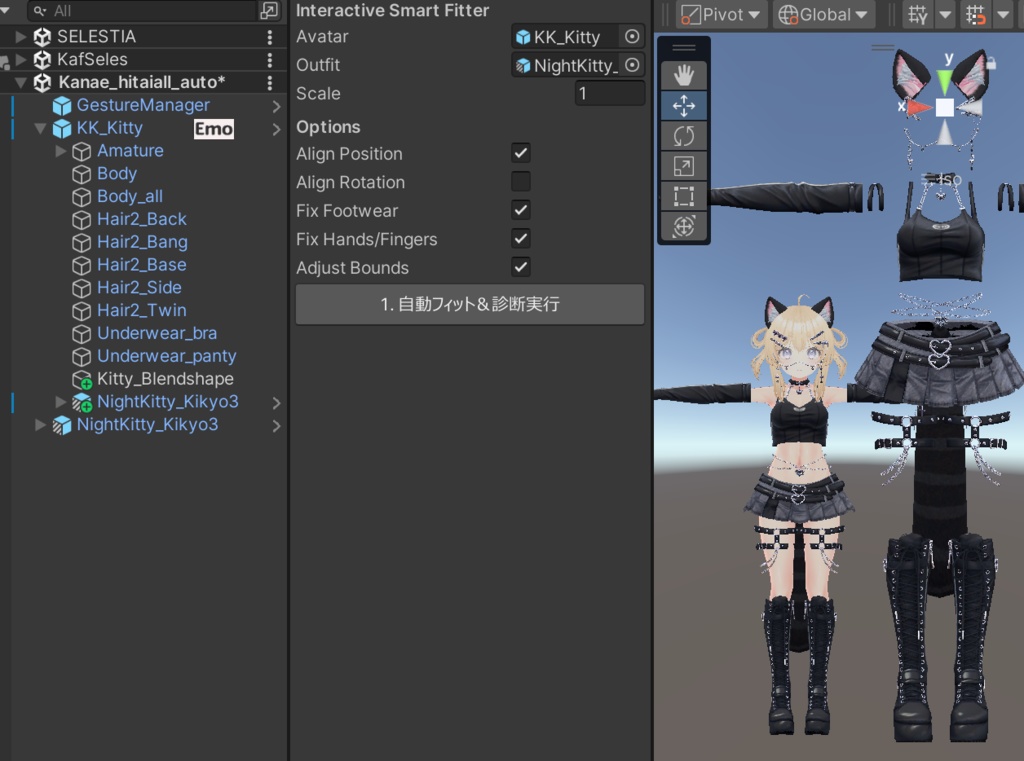The image size is (1024, 761).
Task: Open the options menu beside SELESTIA
Action: 270,36
